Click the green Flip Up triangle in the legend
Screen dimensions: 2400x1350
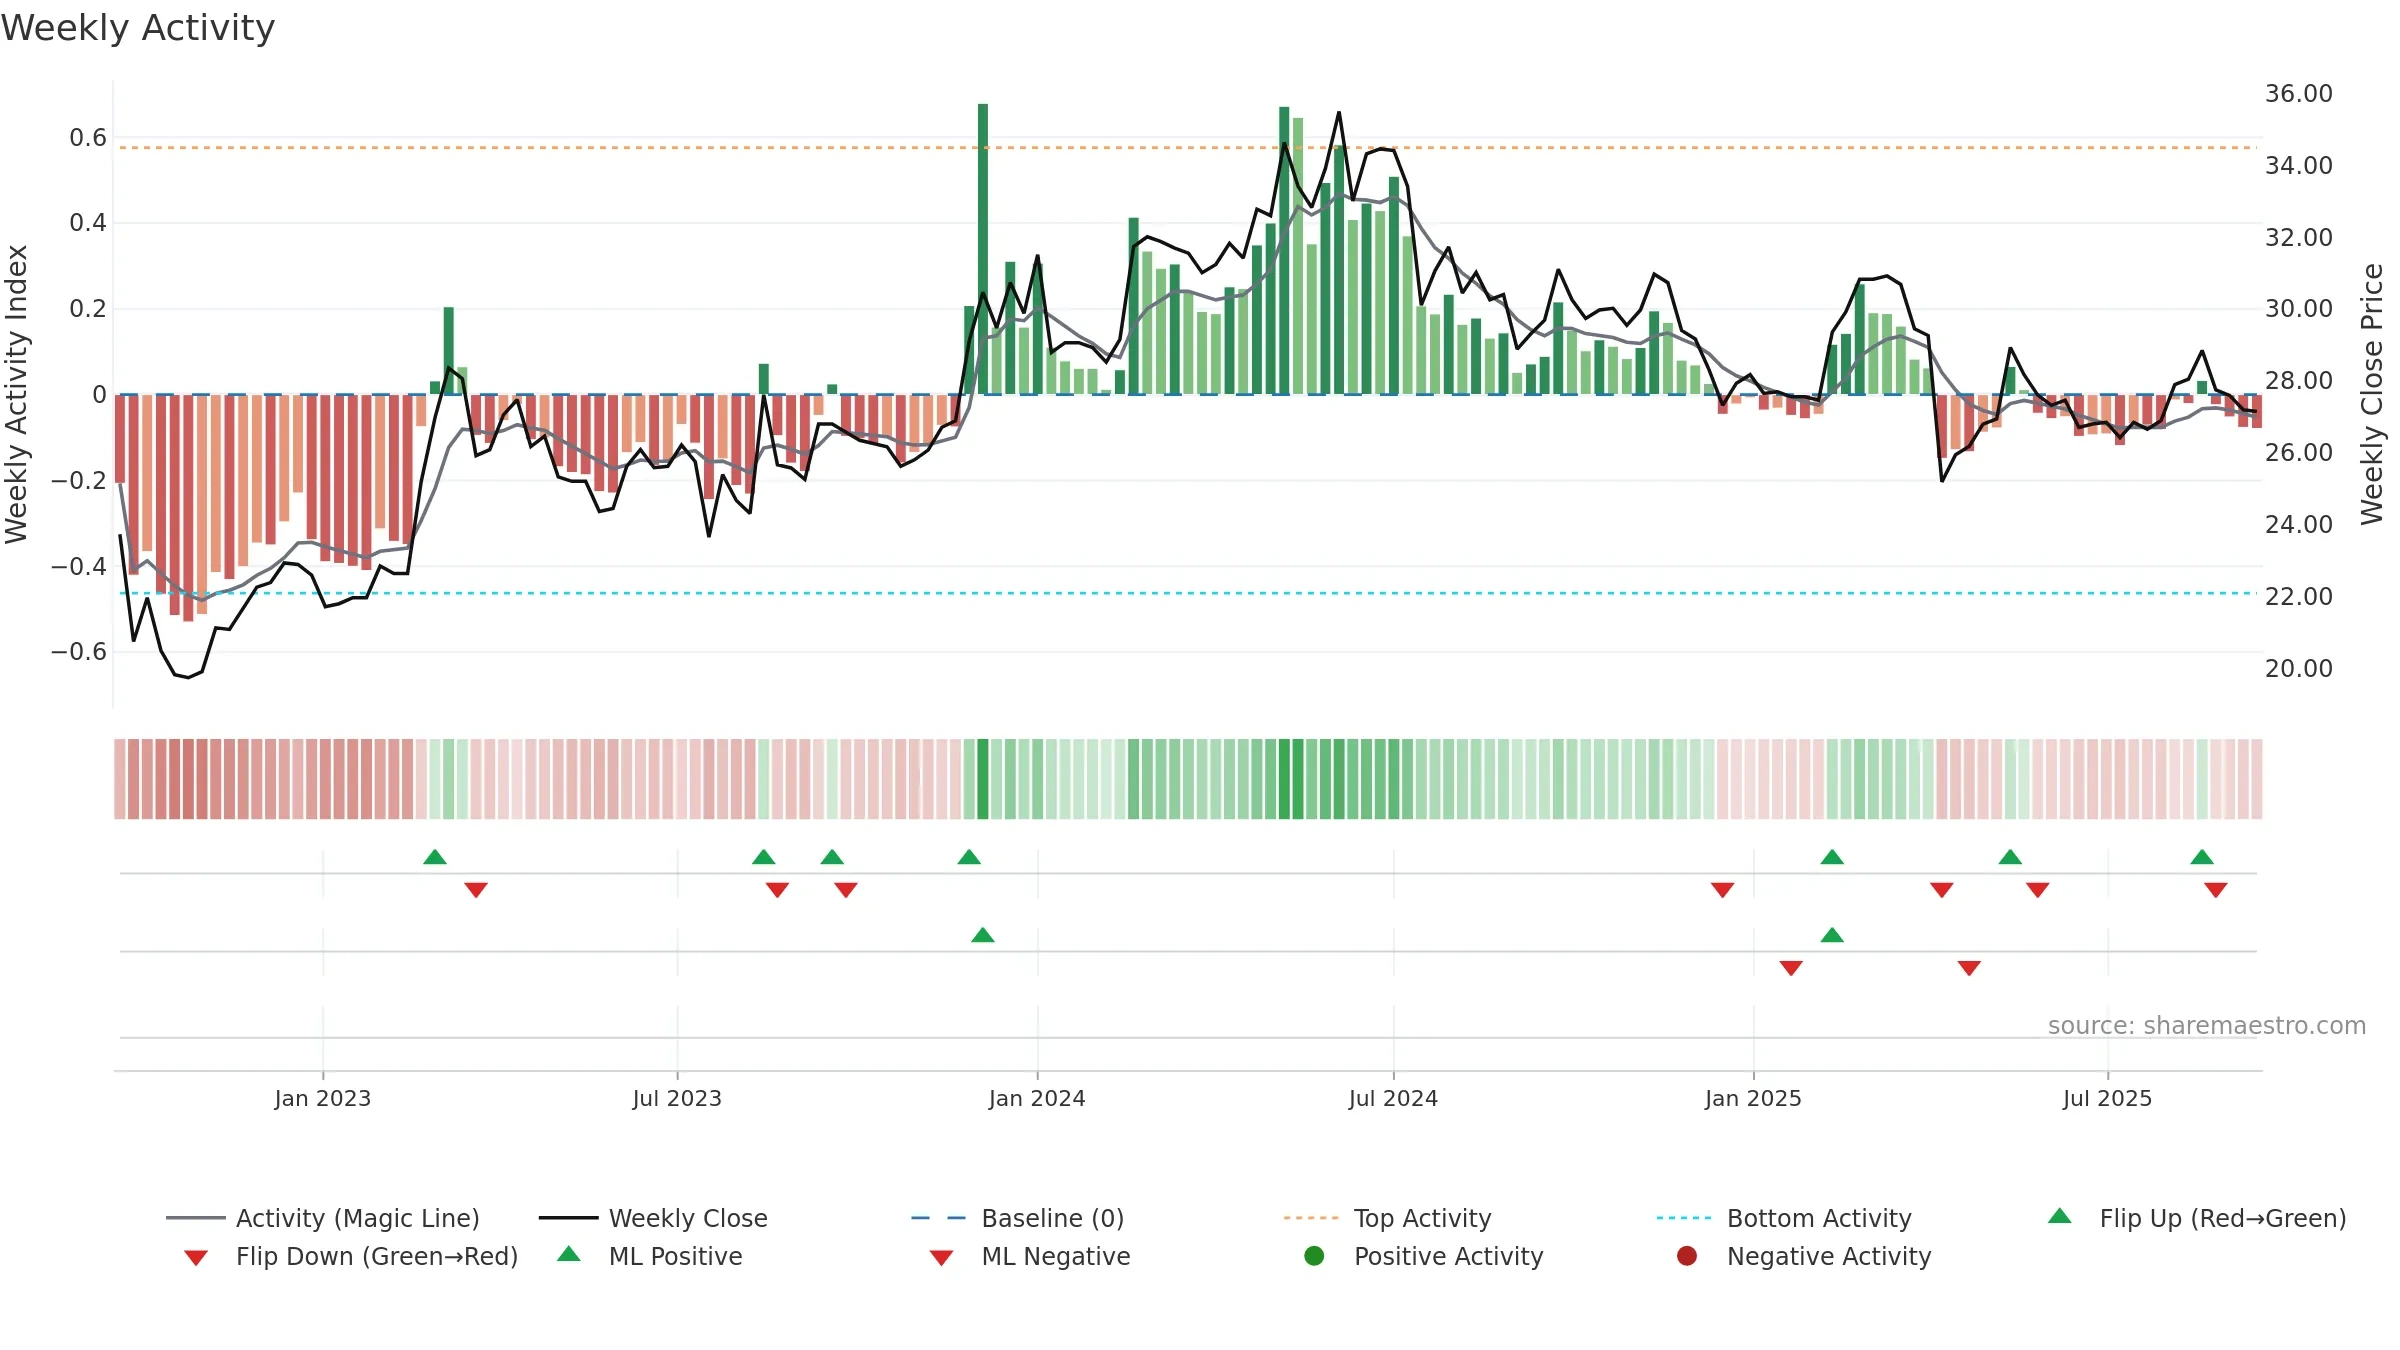2059,1217
